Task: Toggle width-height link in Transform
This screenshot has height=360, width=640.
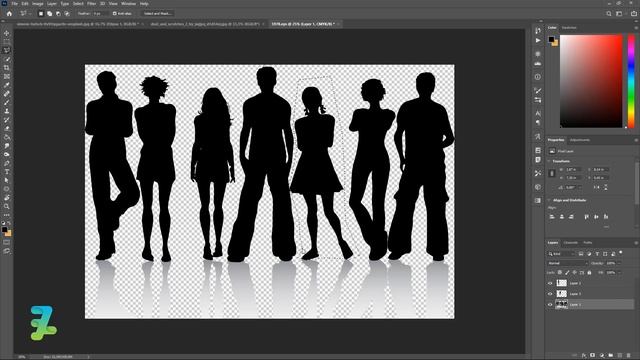Action: pyautogui.click(x=552, y=173)
